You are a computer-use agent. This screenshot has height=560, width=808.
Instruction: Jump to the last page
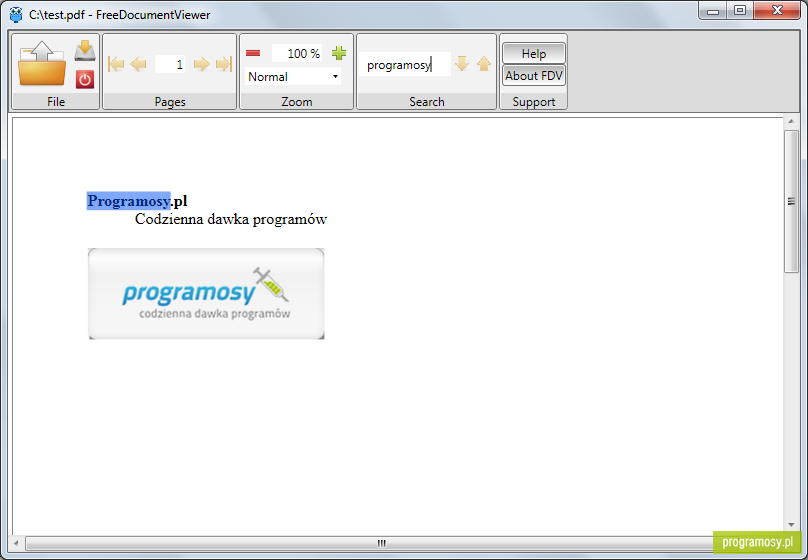click(224, 64)
